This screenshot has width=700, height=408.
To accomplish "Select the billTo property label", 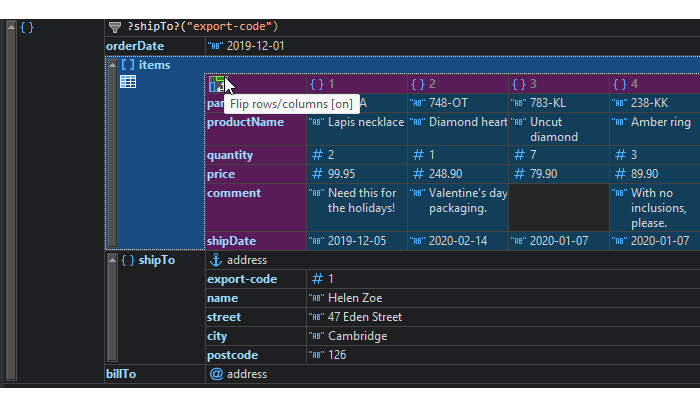I will coord(125,374).
